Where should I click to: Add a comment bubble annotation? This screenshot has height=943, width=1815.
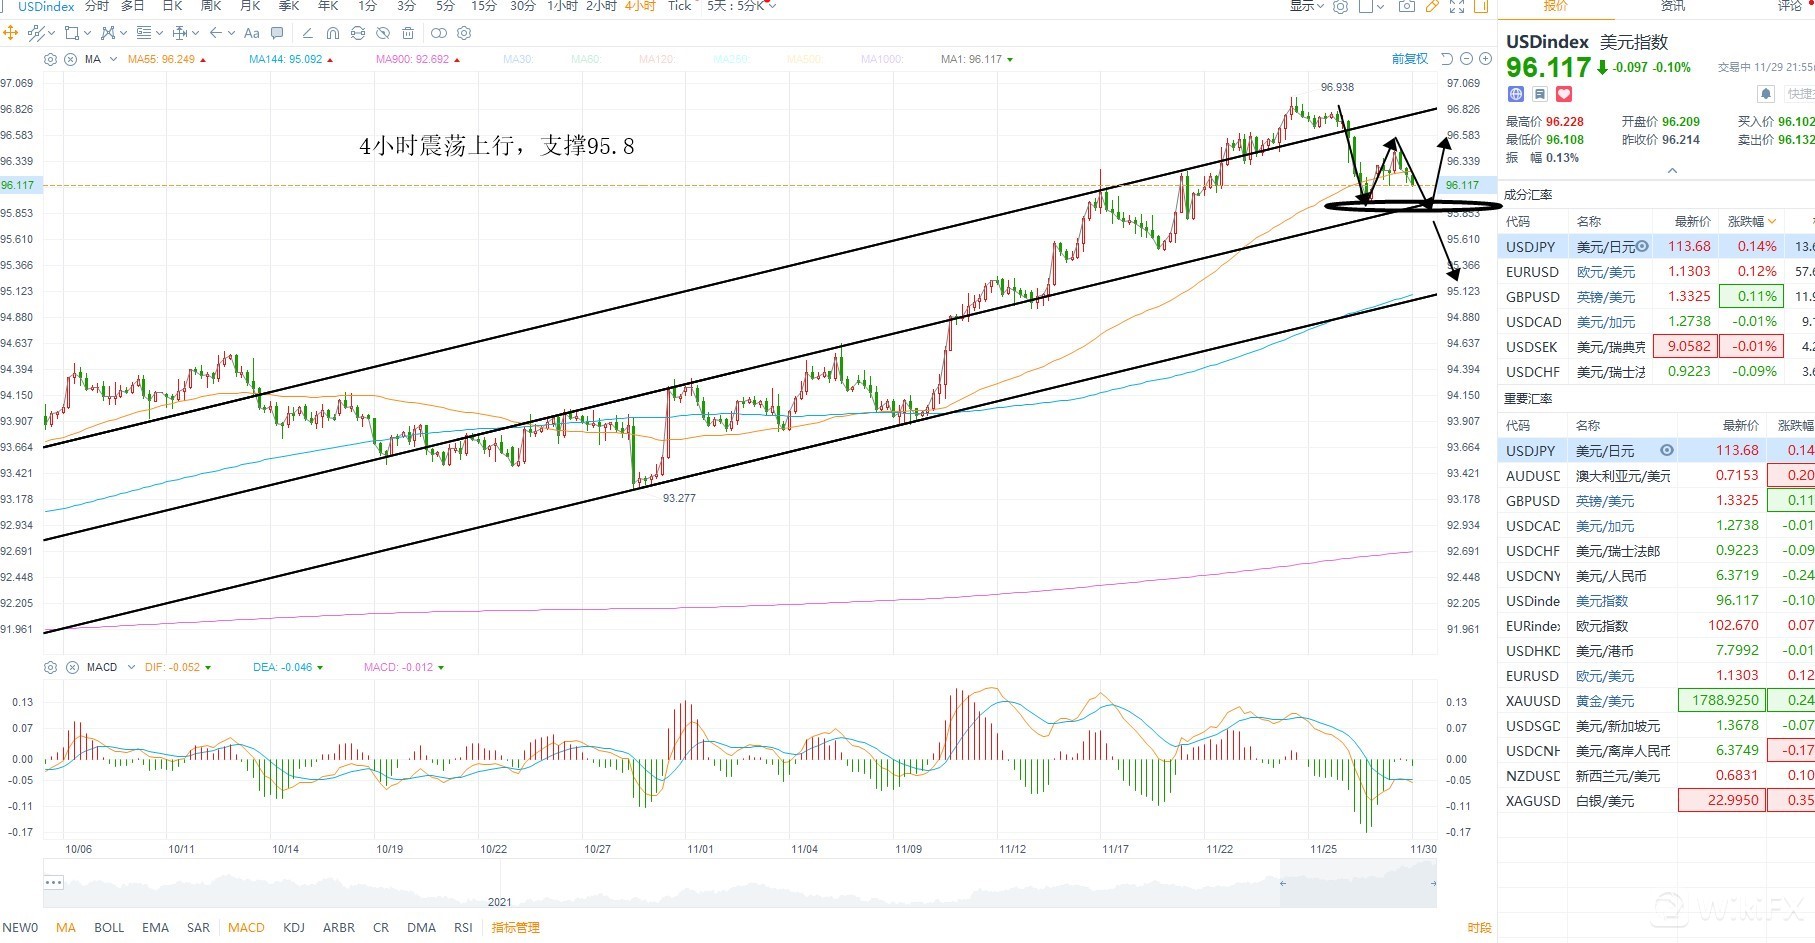(x=277, y=33)
